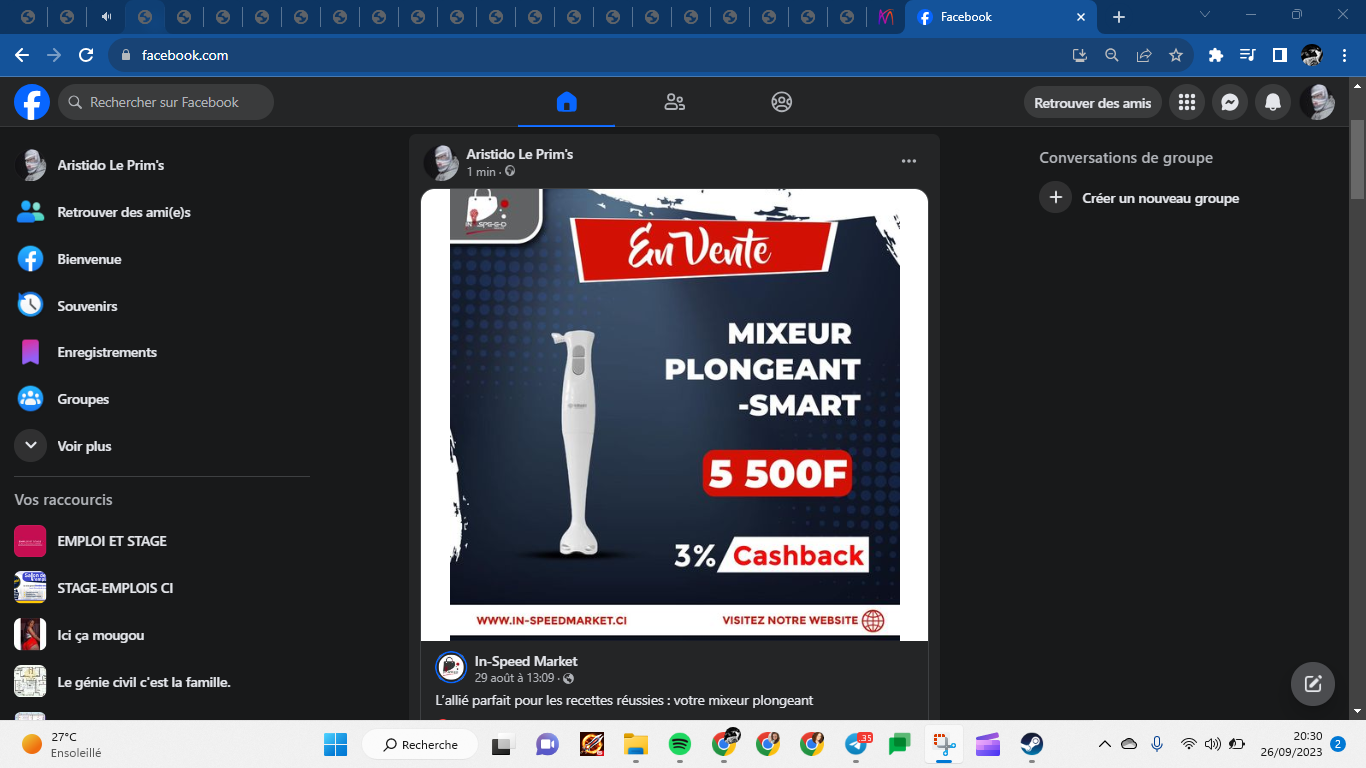Open Spotify from the Windows taskbar
This screenshot has width=1366, height=768.
(679, 744)
